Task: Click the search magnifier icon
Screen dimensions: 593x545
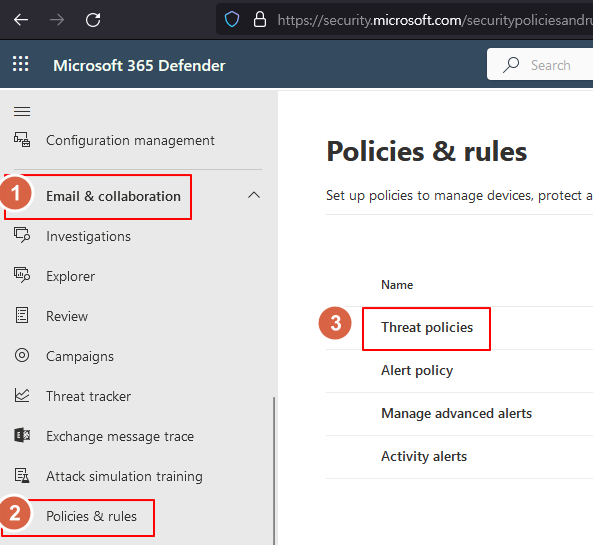Action: click(x=511, y=65)
